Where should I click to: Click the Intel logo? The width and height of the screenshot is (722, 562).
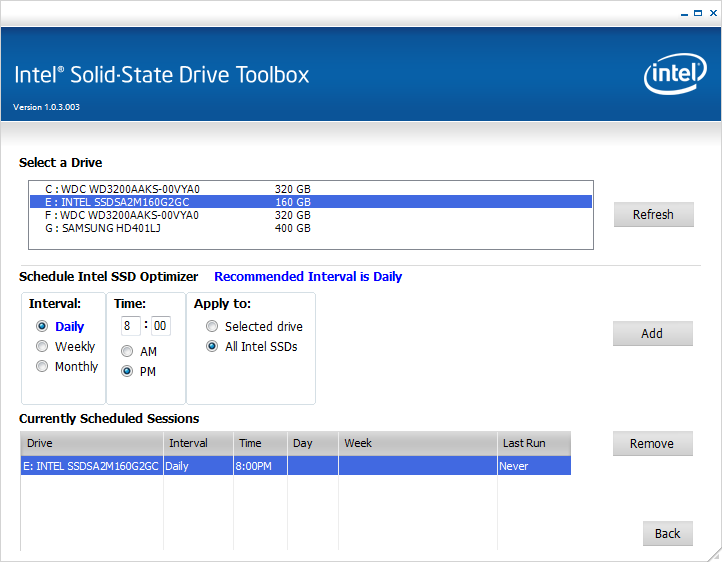click(675, 74)
